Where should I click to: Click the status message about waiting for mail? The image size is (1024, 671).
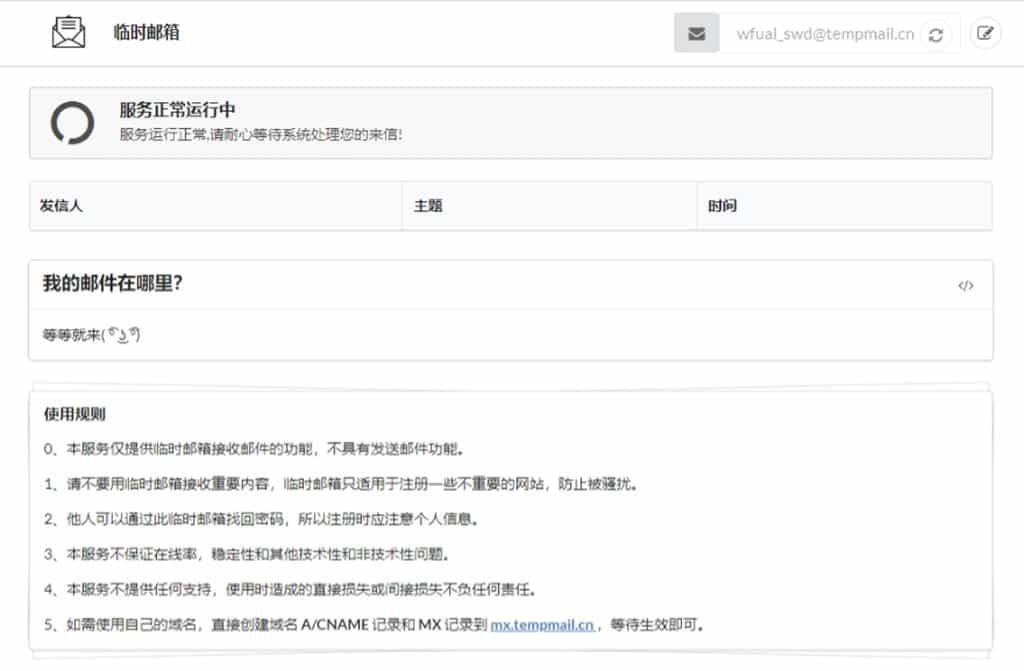tap(261, 134)
